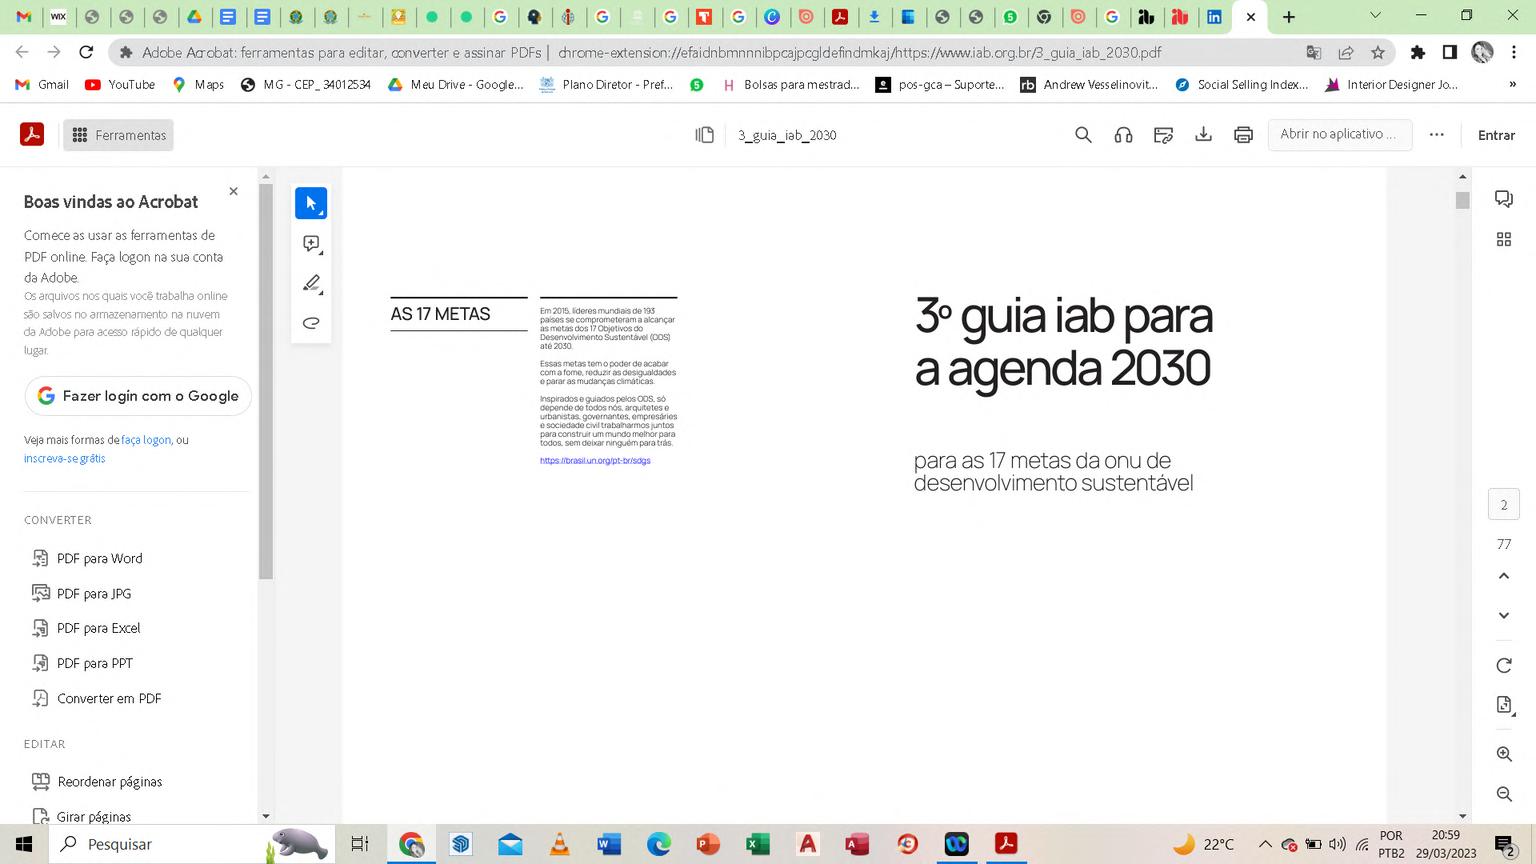The width and height of the screenshot is (1536, 864).
Task: Select Reordenar páginas tool
Action: point(97,781)
